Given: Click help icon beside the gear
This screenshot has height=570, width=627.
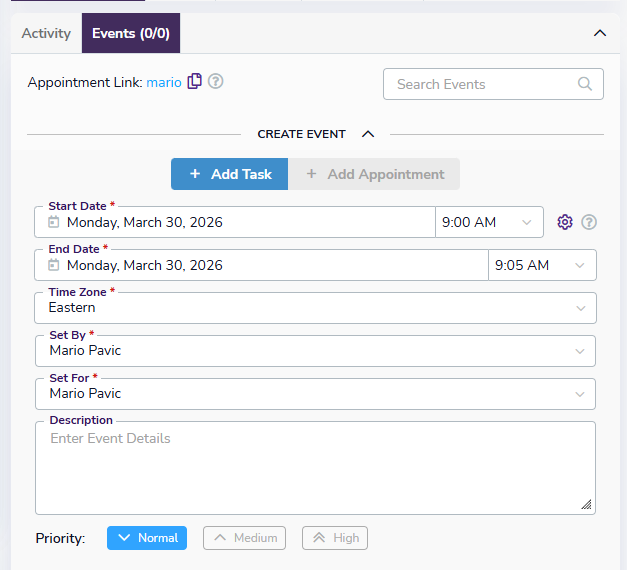Looking at the screenshot, I should pos(589,222).
